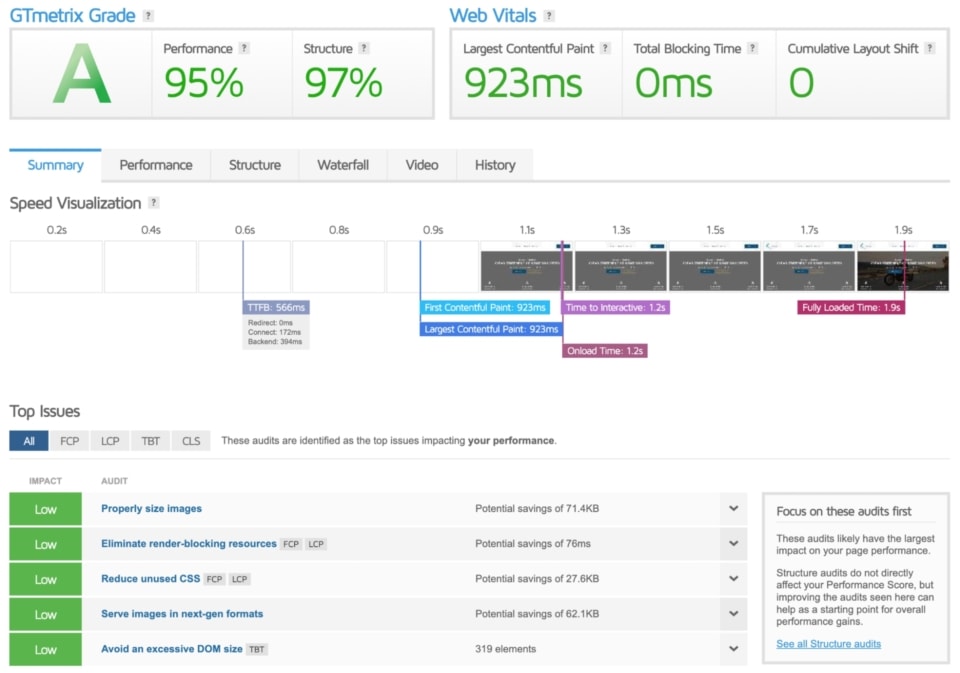Expand the Avoid an excessive DOM size audit
Image resolution: width=960 pixels, height=673 pixels.
(733, 649)
